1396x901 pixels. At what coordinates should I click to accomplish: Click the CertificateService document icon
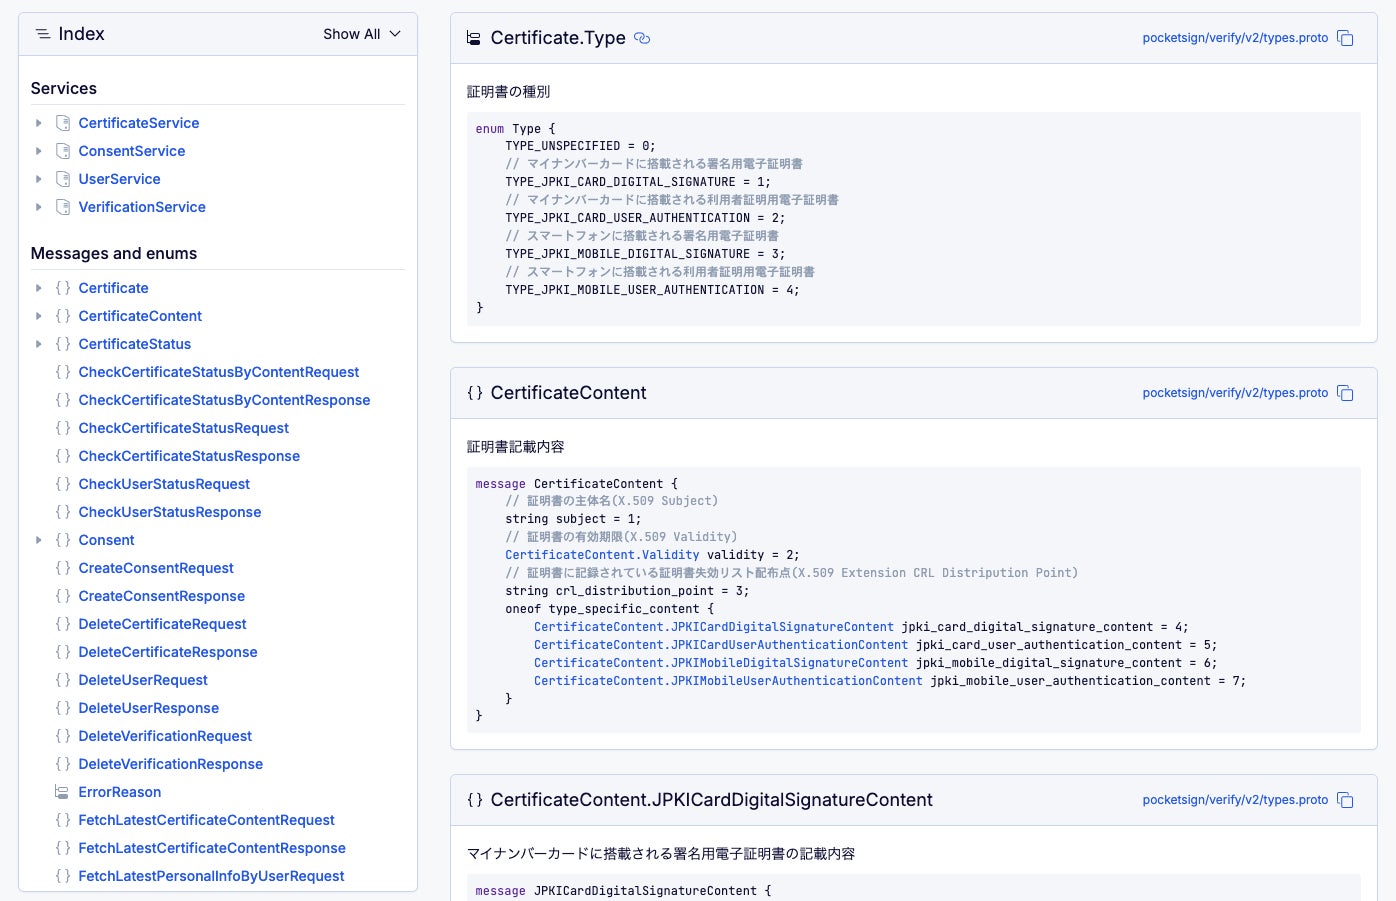pyautogui.click(x=63, y=123)
